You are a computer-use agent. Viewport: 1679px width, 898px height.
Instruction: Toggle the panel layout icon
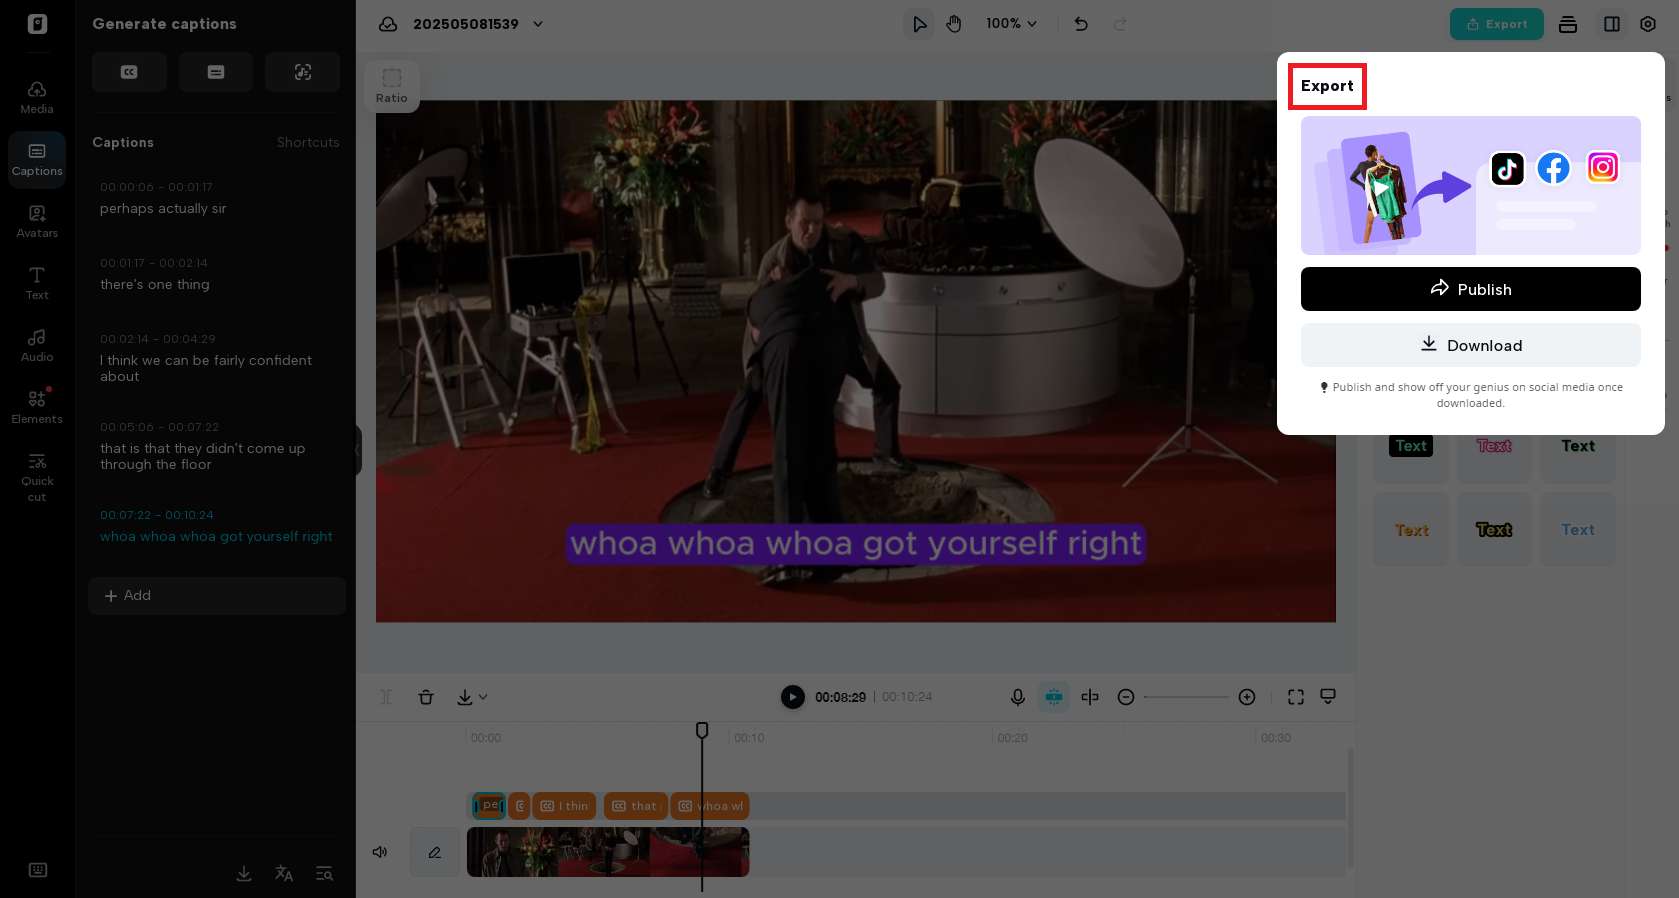tap(1612, 24)
